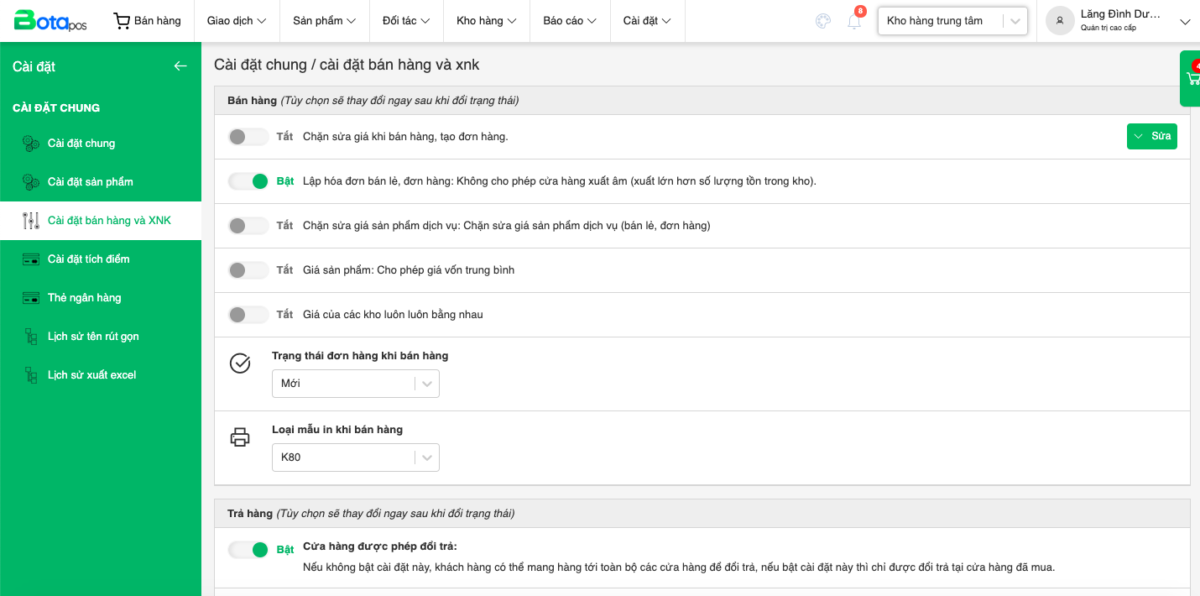Toggle Cửa hàng được phép đổi trả off
This screenshot has width=1200, height=596.
pos(248,549)
